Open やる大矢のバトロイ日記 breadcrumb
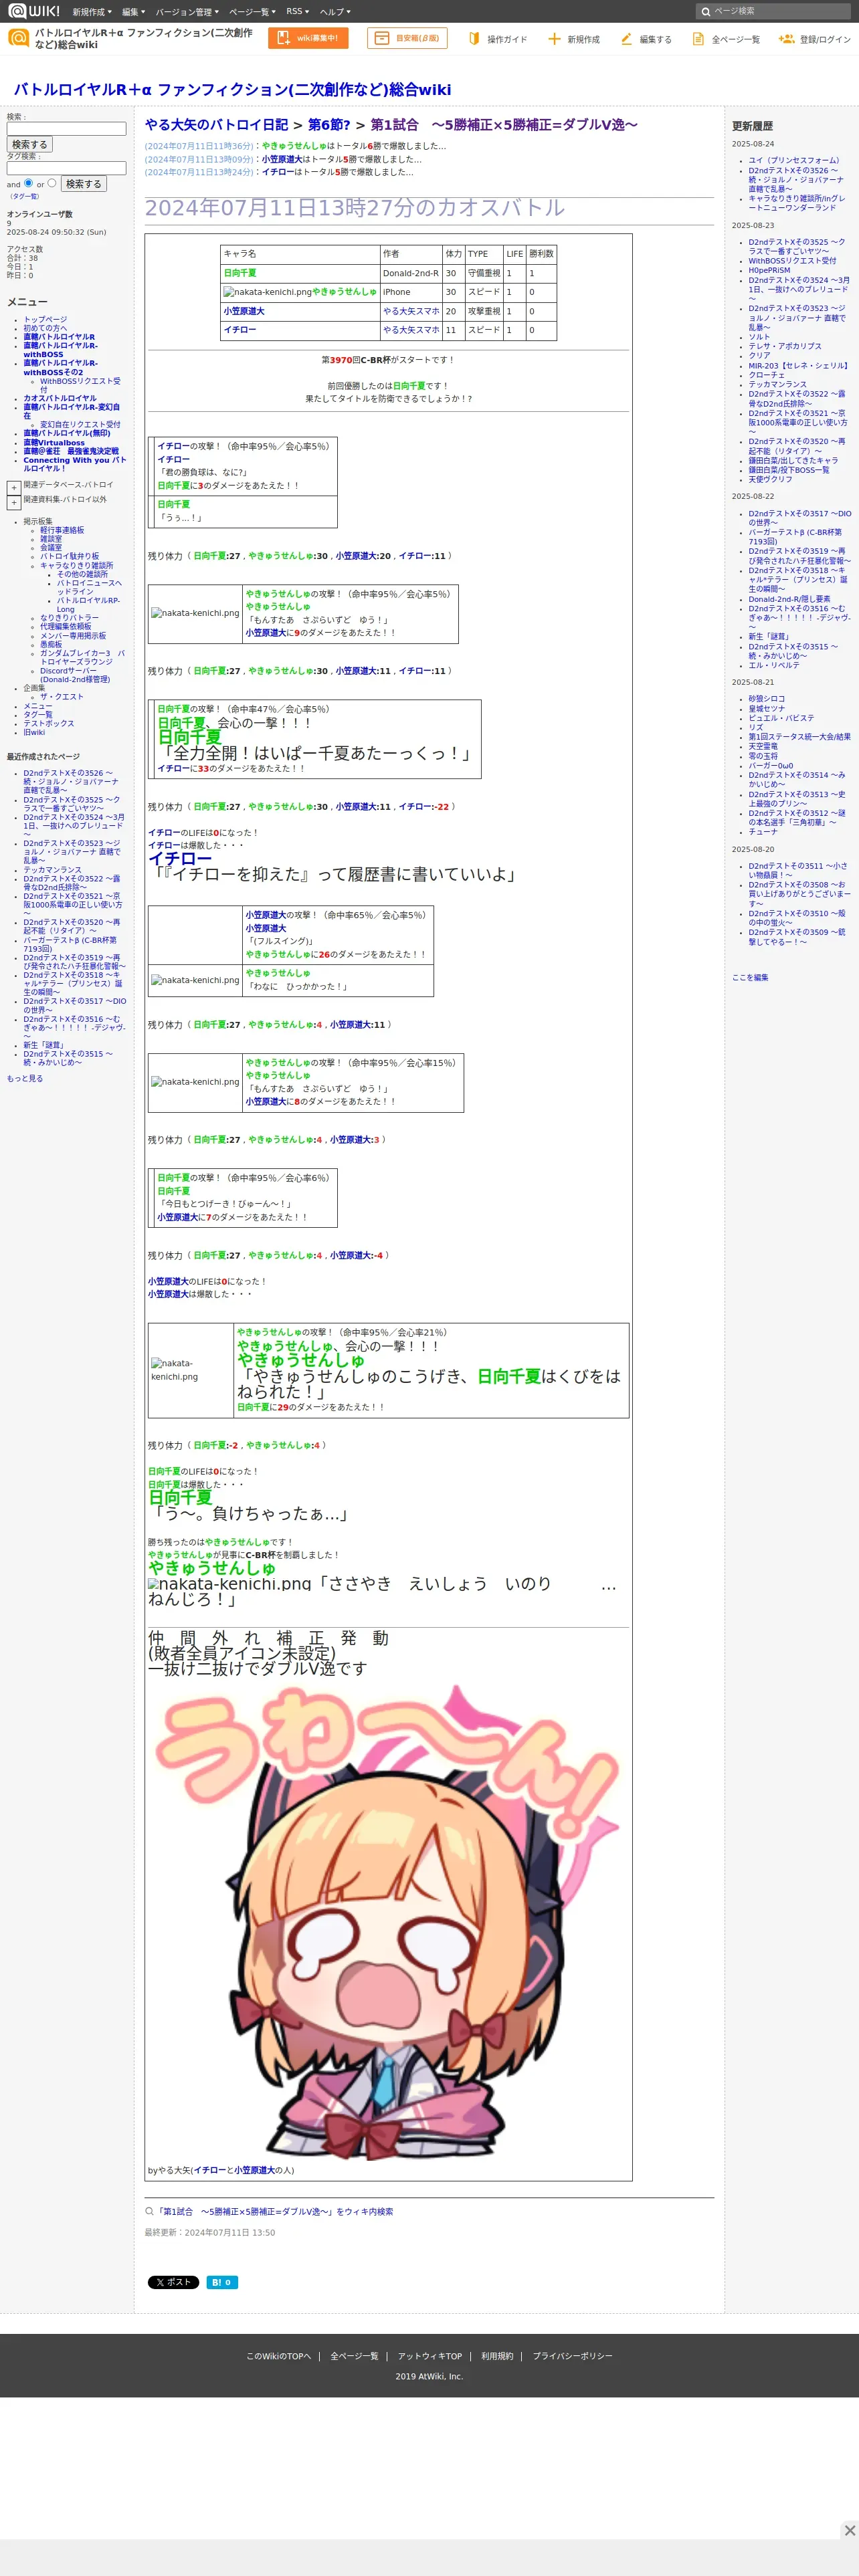Image resolution: width=859 pixels, height=2576 pixels. (x=216, y=125)
